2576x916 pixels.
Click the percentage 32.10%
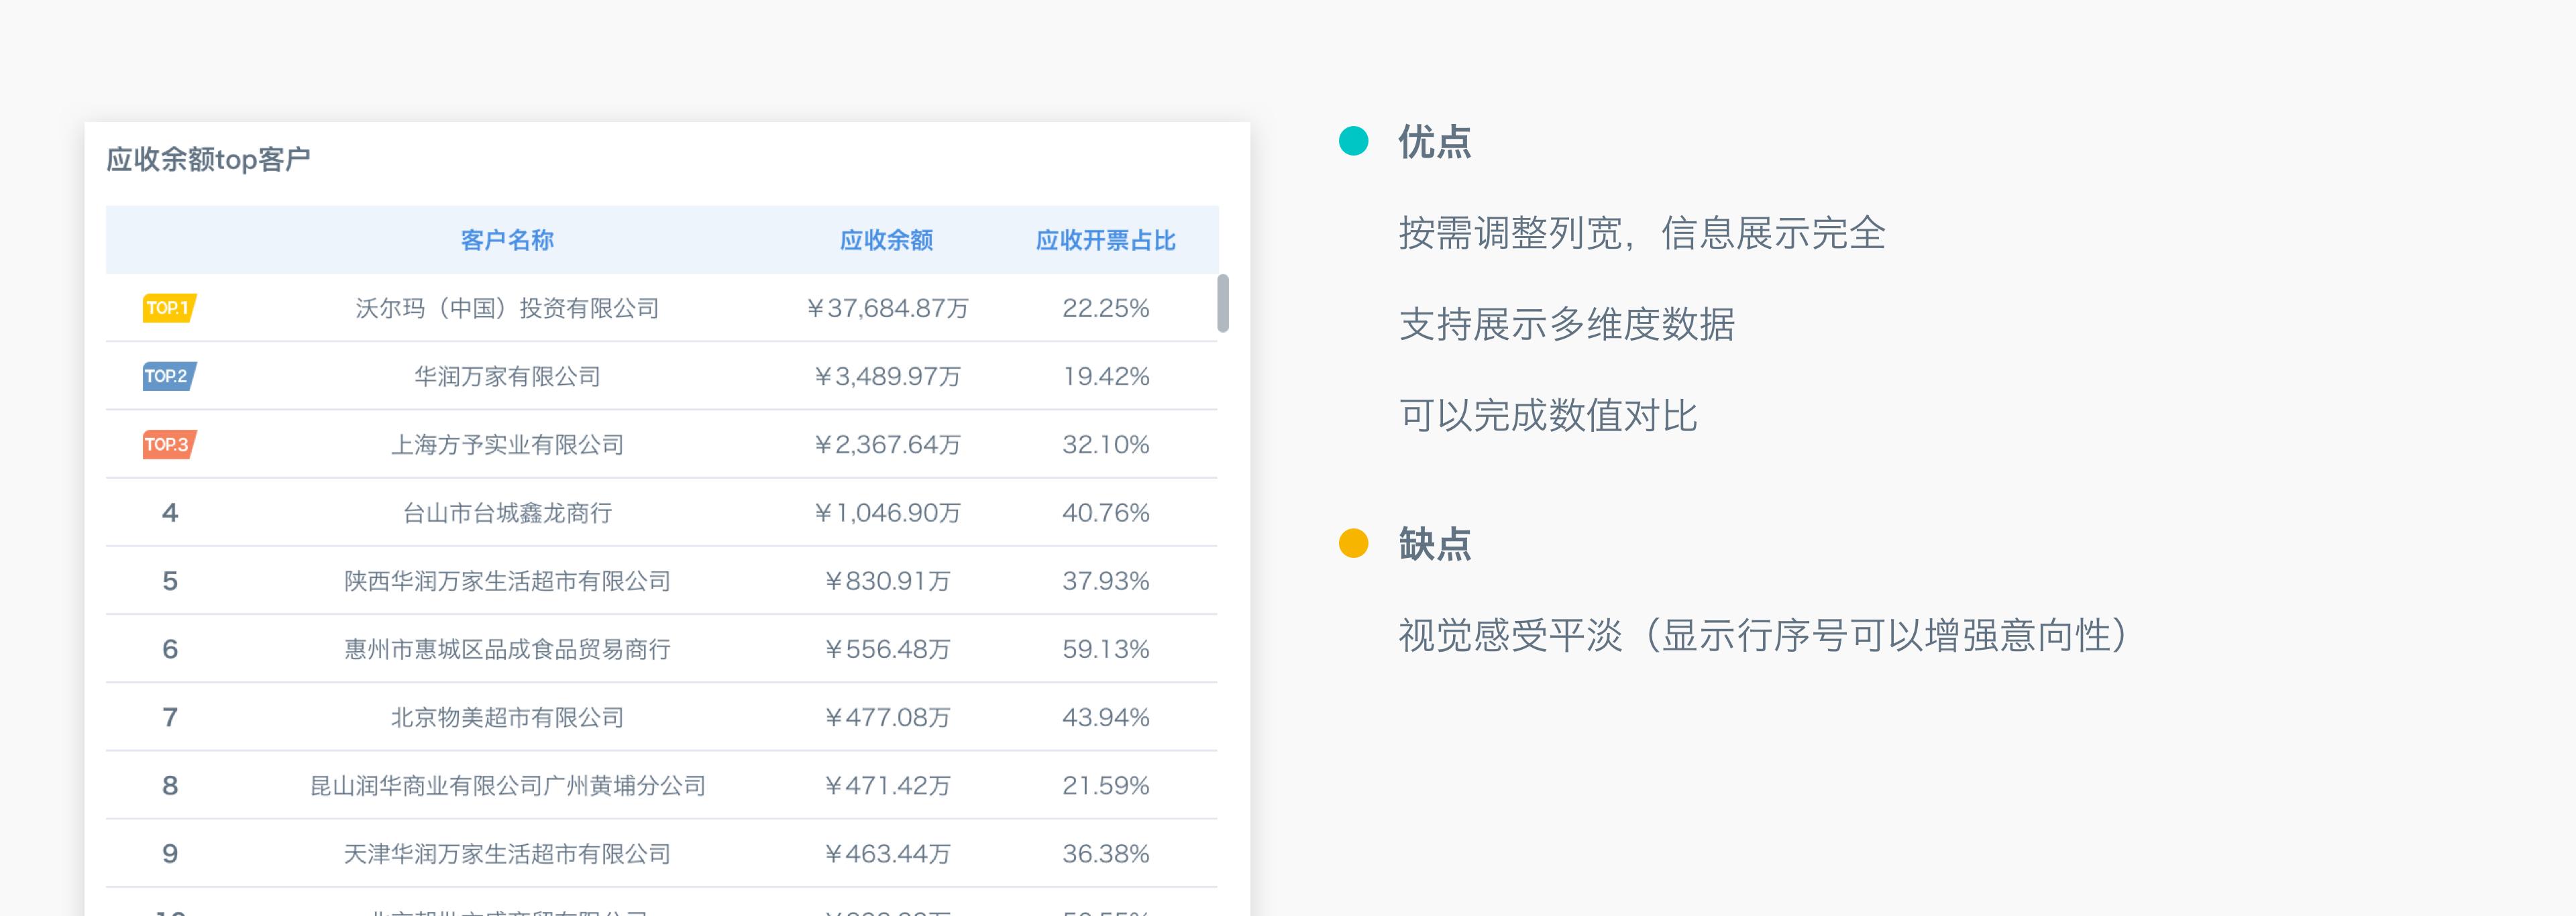1105,444
